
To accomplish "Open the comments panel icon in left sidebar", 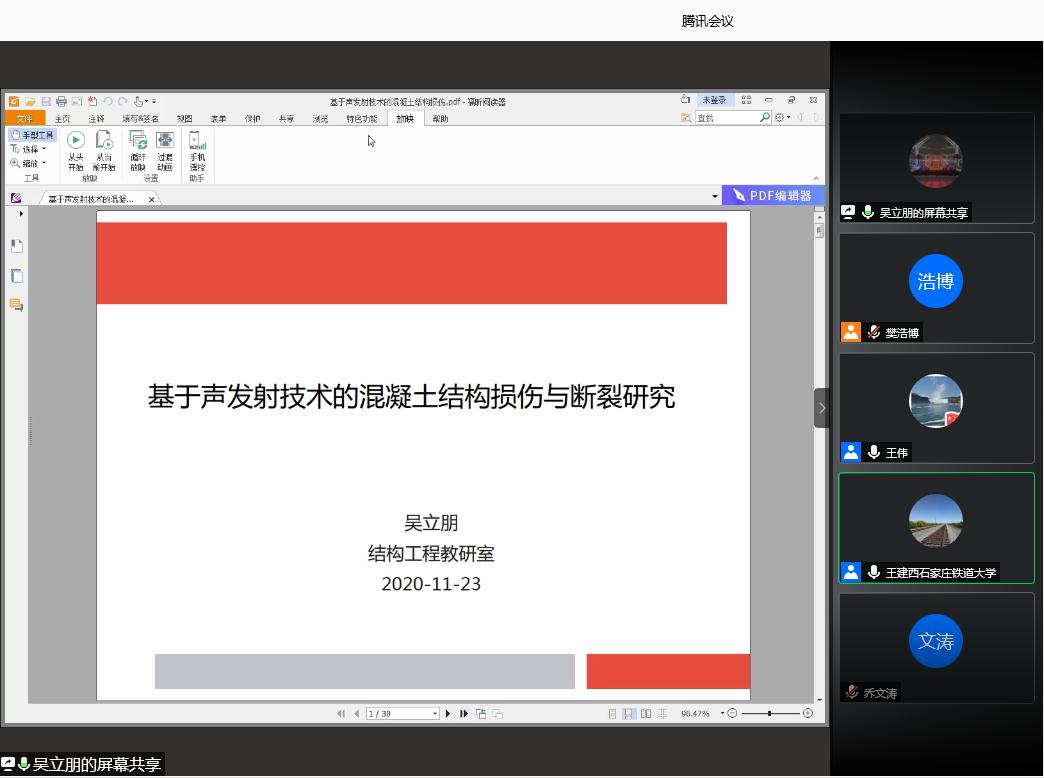I will point(16,305).
